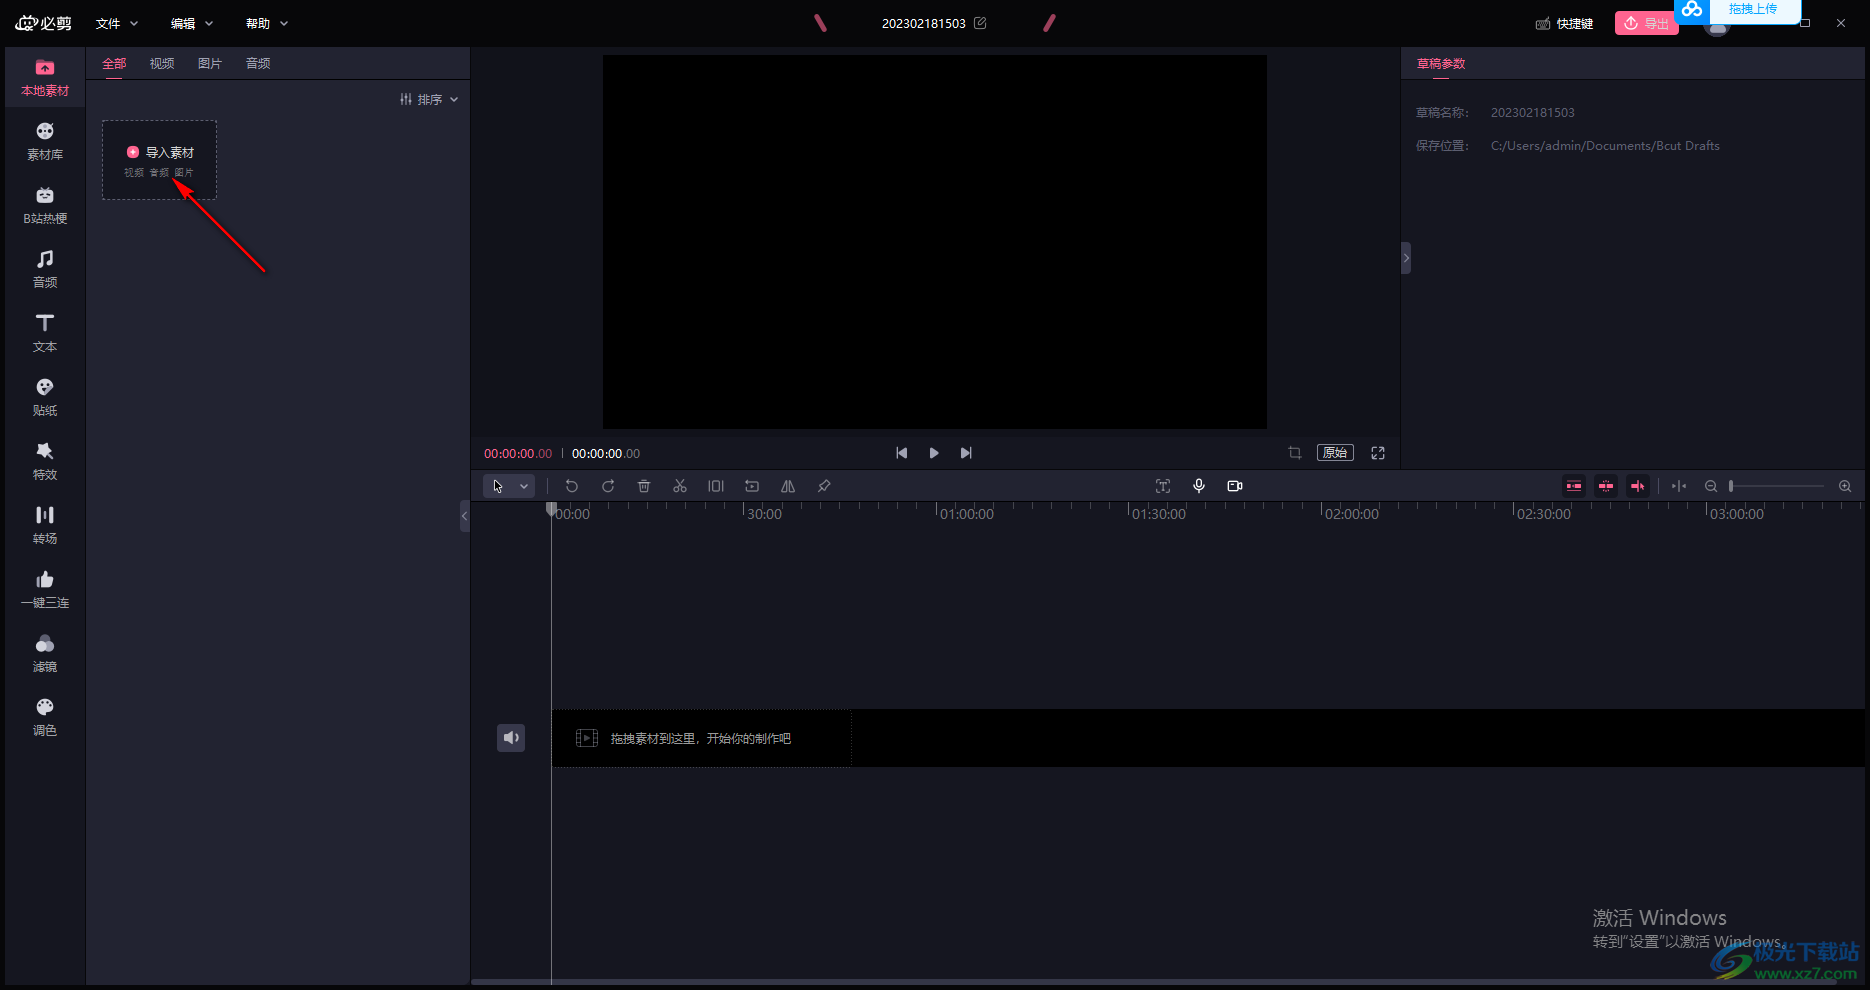Viewport: 1870px width, 990px height.
Task: Open the 一键三连 panel
Action: (x=45, y=590)
